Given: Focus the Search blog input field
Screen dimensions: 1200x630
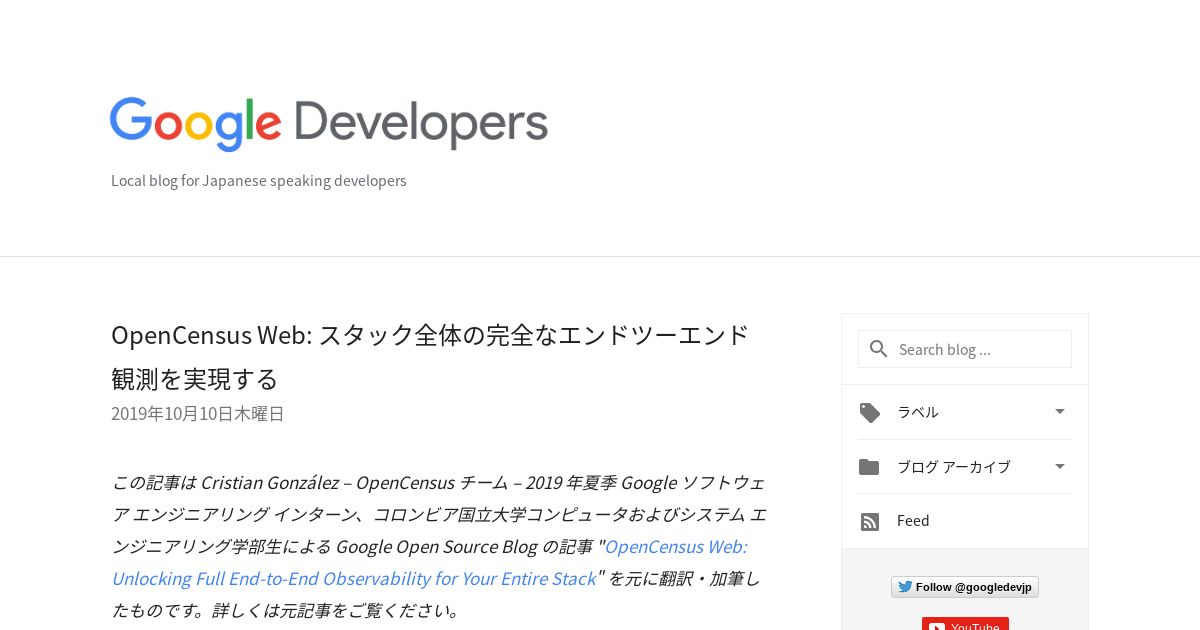Looking at the screenshot, I should [x=965, y=349].
